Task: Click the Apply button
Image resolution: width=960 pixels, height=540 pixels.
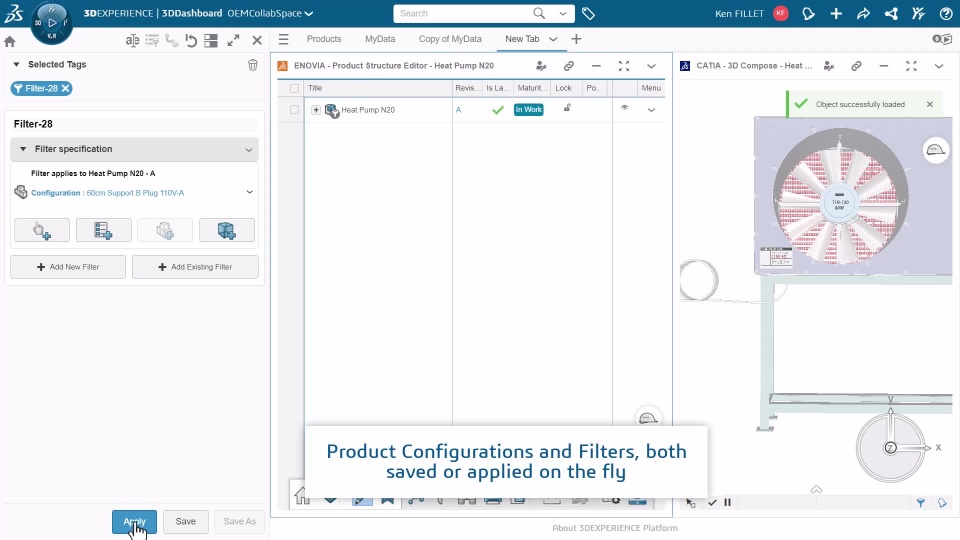Action: click(x=134, y=522)
